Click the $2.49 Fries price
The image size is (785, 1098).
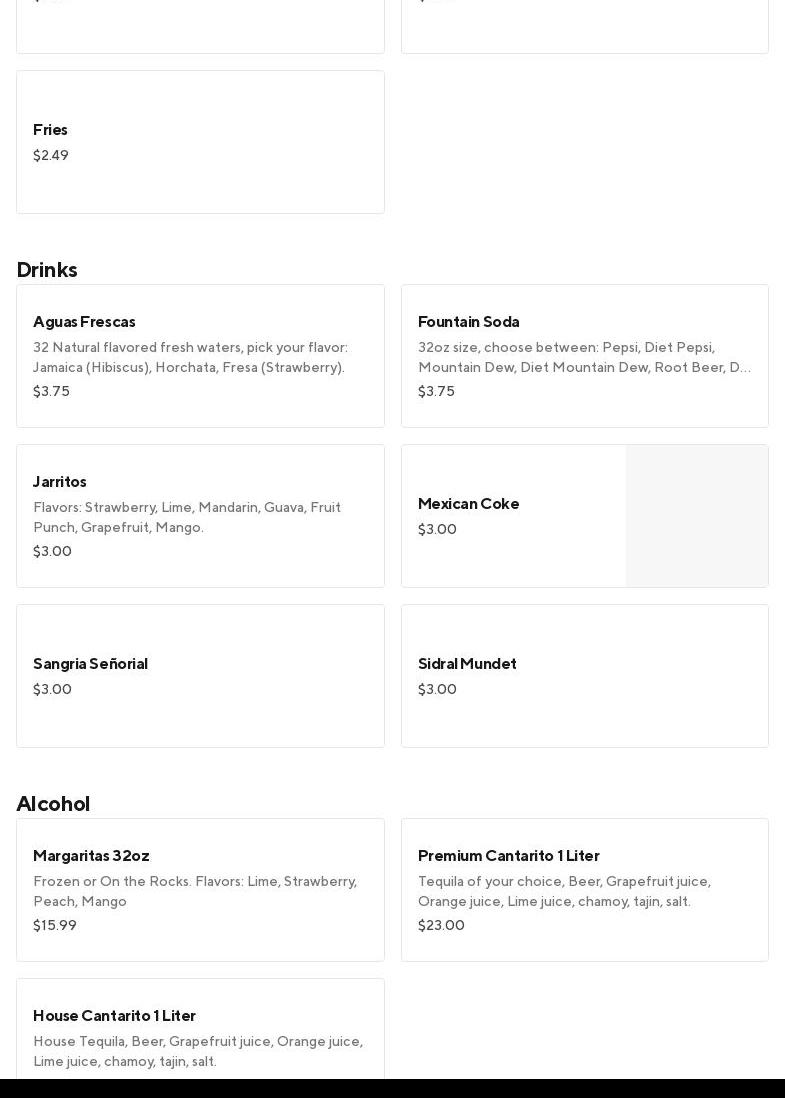51,155
